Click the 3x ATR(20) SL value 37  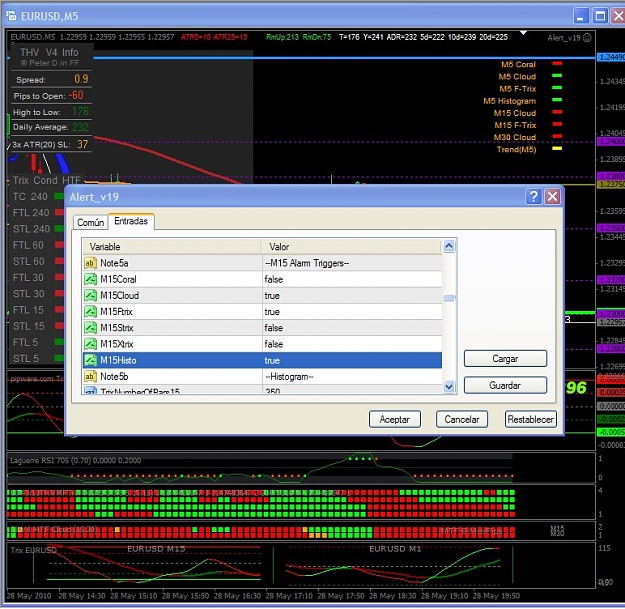[83, 144]
